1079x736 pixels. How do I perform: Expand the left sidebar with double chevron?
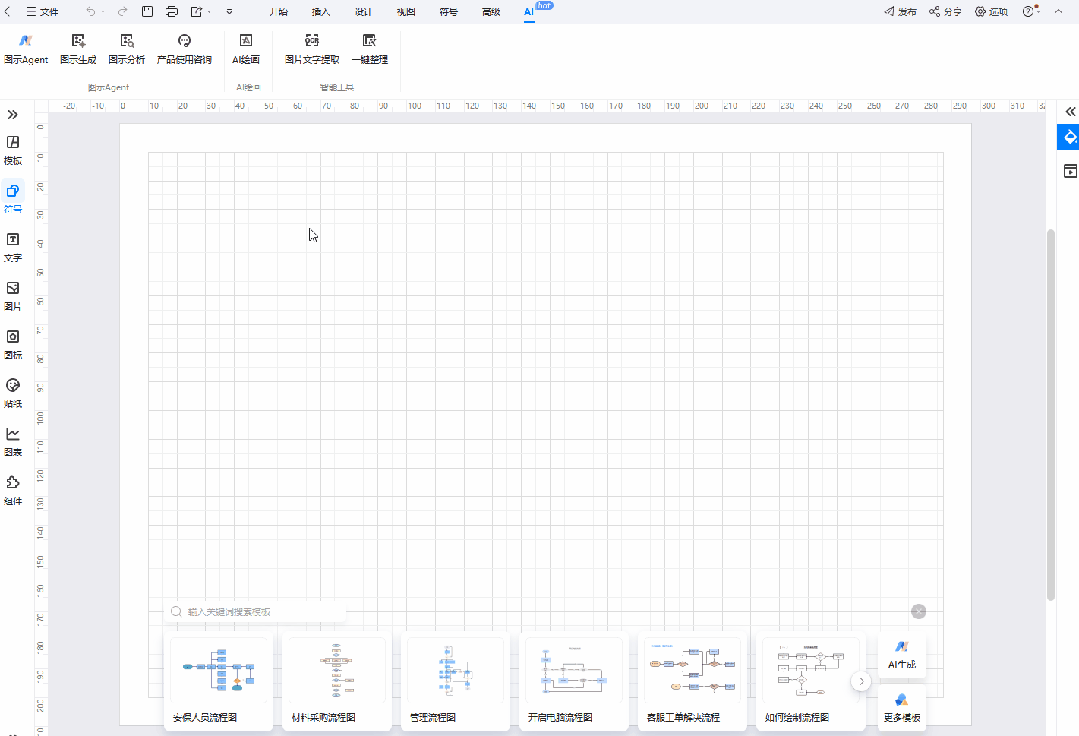pos(13,115)
